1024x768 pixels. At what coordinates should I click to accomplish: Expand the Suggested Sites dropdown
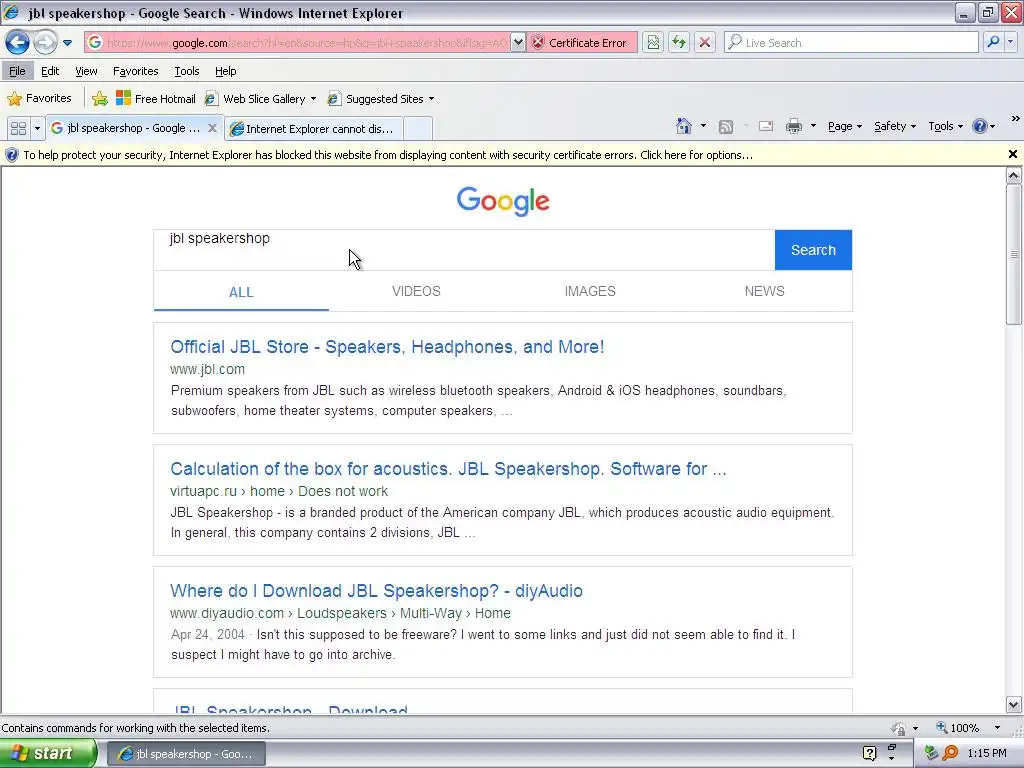[x=432, y=99]
